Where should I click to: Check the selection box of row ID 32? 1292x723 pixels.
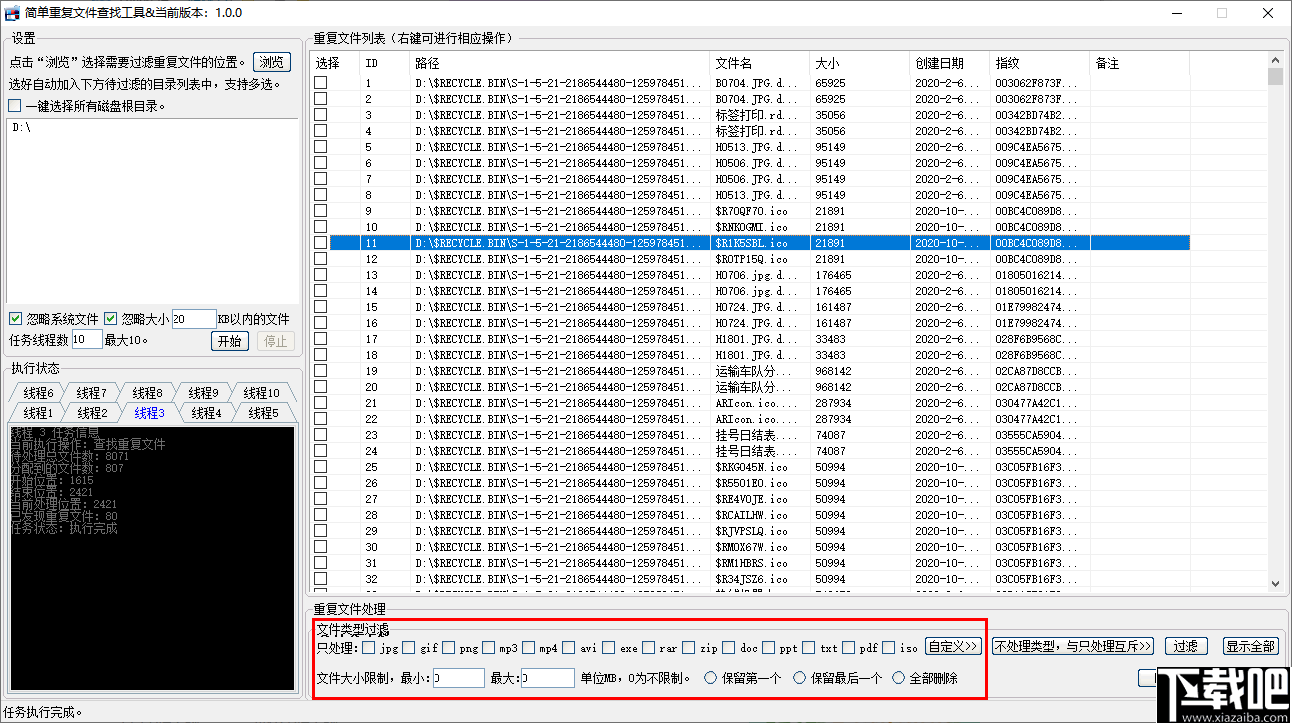pyautogui.click(x=321, y=579)
